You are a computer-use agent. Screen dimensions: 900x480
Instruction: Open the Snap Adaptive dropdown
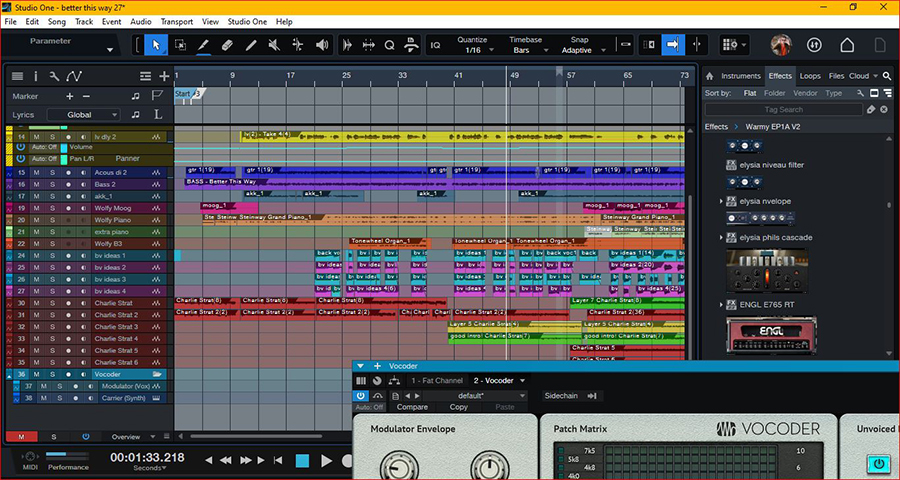point(577,50)
